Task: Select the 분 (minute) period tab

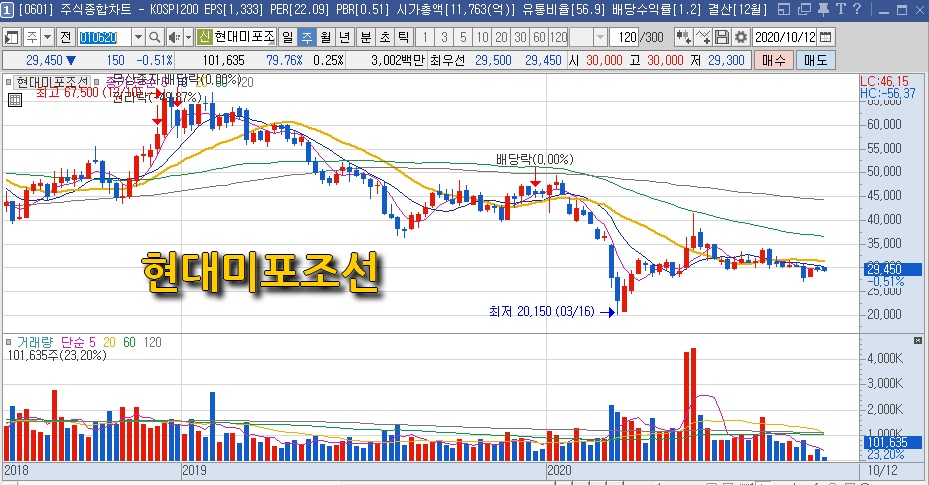Action: pyautogui.click(x=366, y=37)
